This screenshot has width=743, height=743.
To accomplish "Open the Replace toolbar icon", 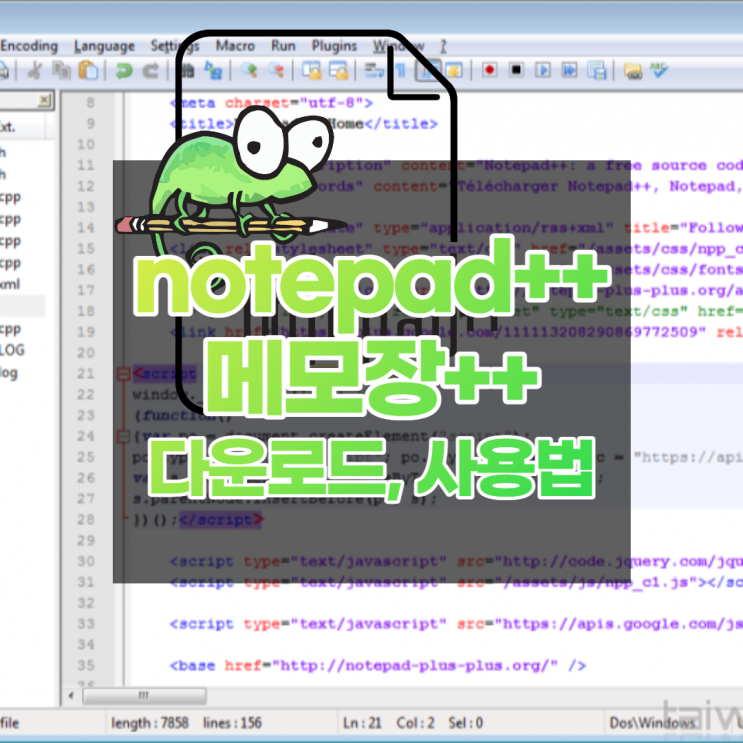I will coord(213,71).
